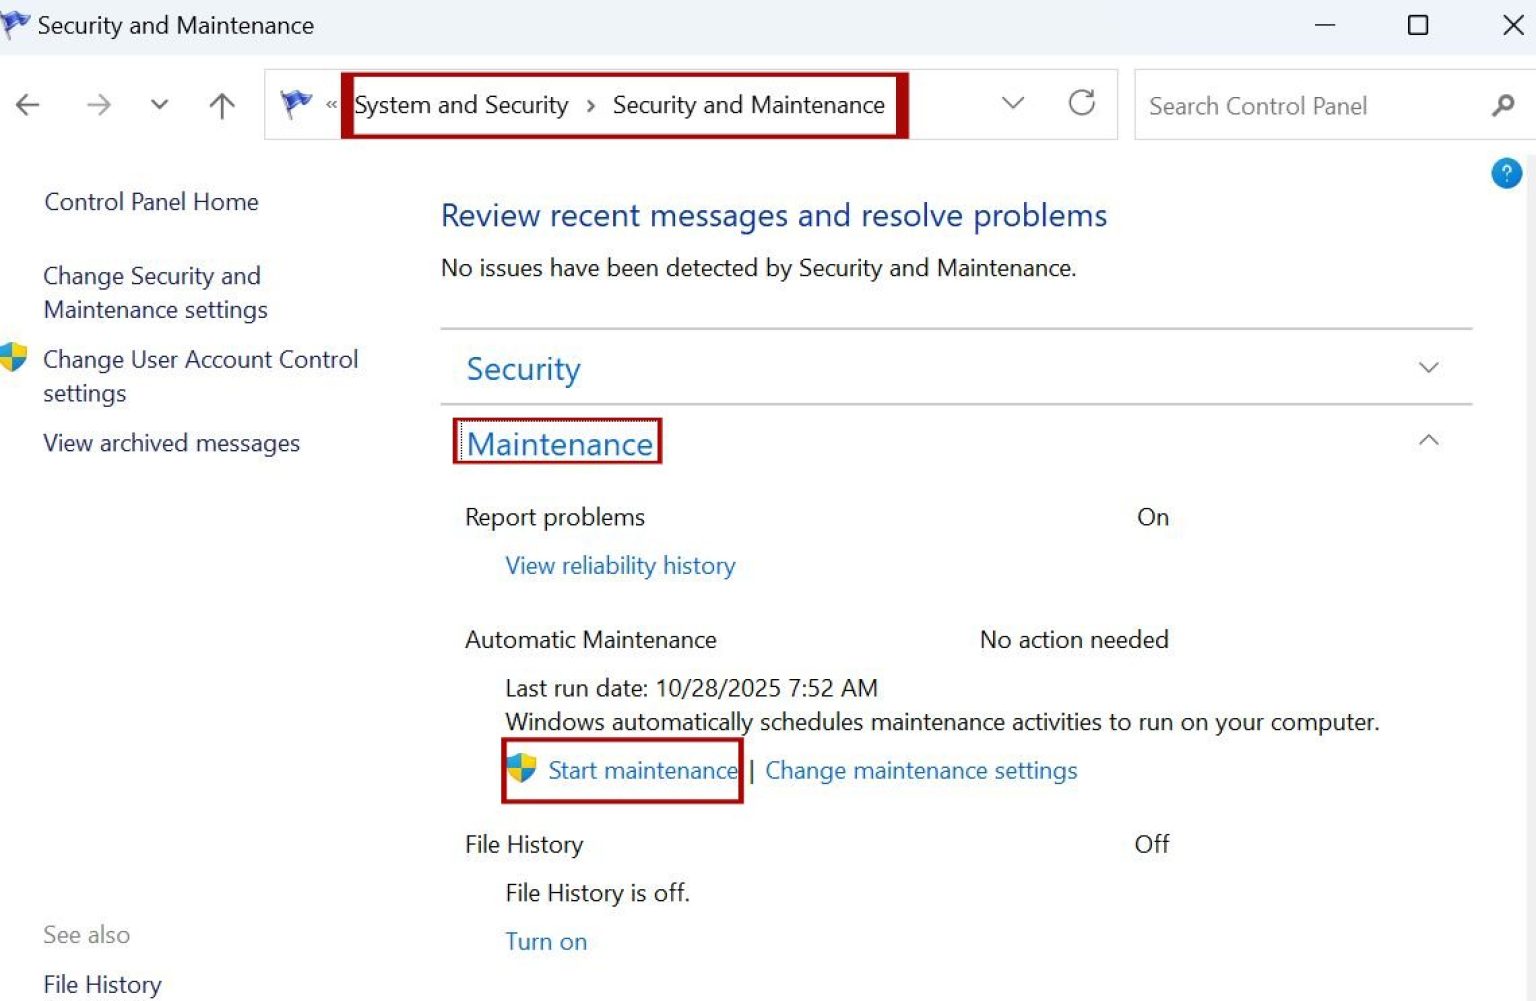Open Change maintenance settings
Screen dimensions: 1536x1001
tap(921, 770)
